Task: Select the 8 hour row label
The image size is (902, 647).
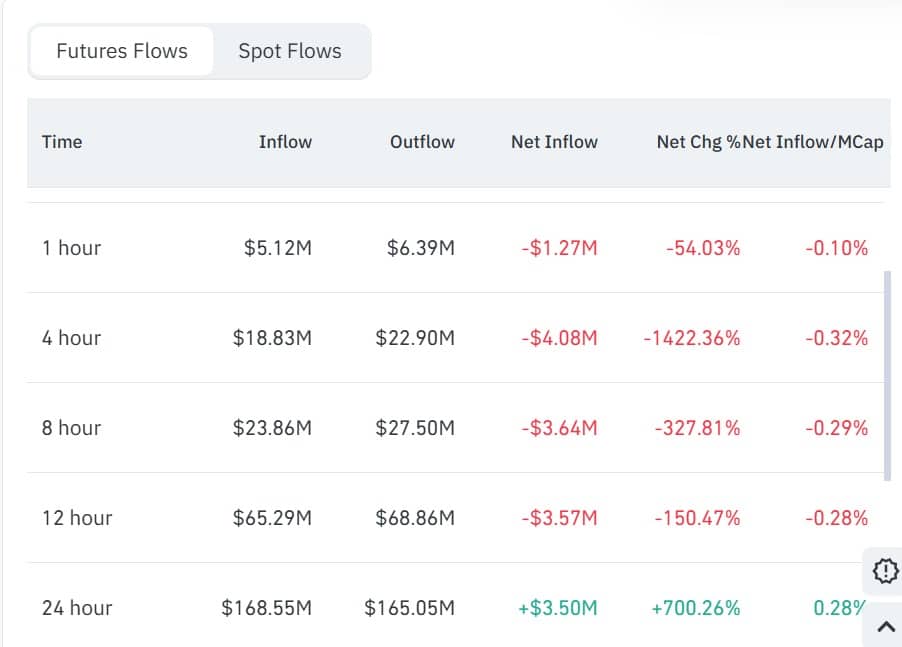Action: pos(71,428)
